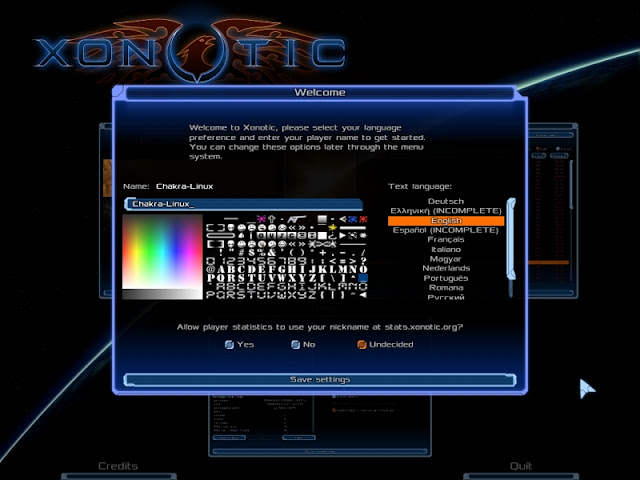
Task: Insert the ampersand character
Action: pos(272,253)
